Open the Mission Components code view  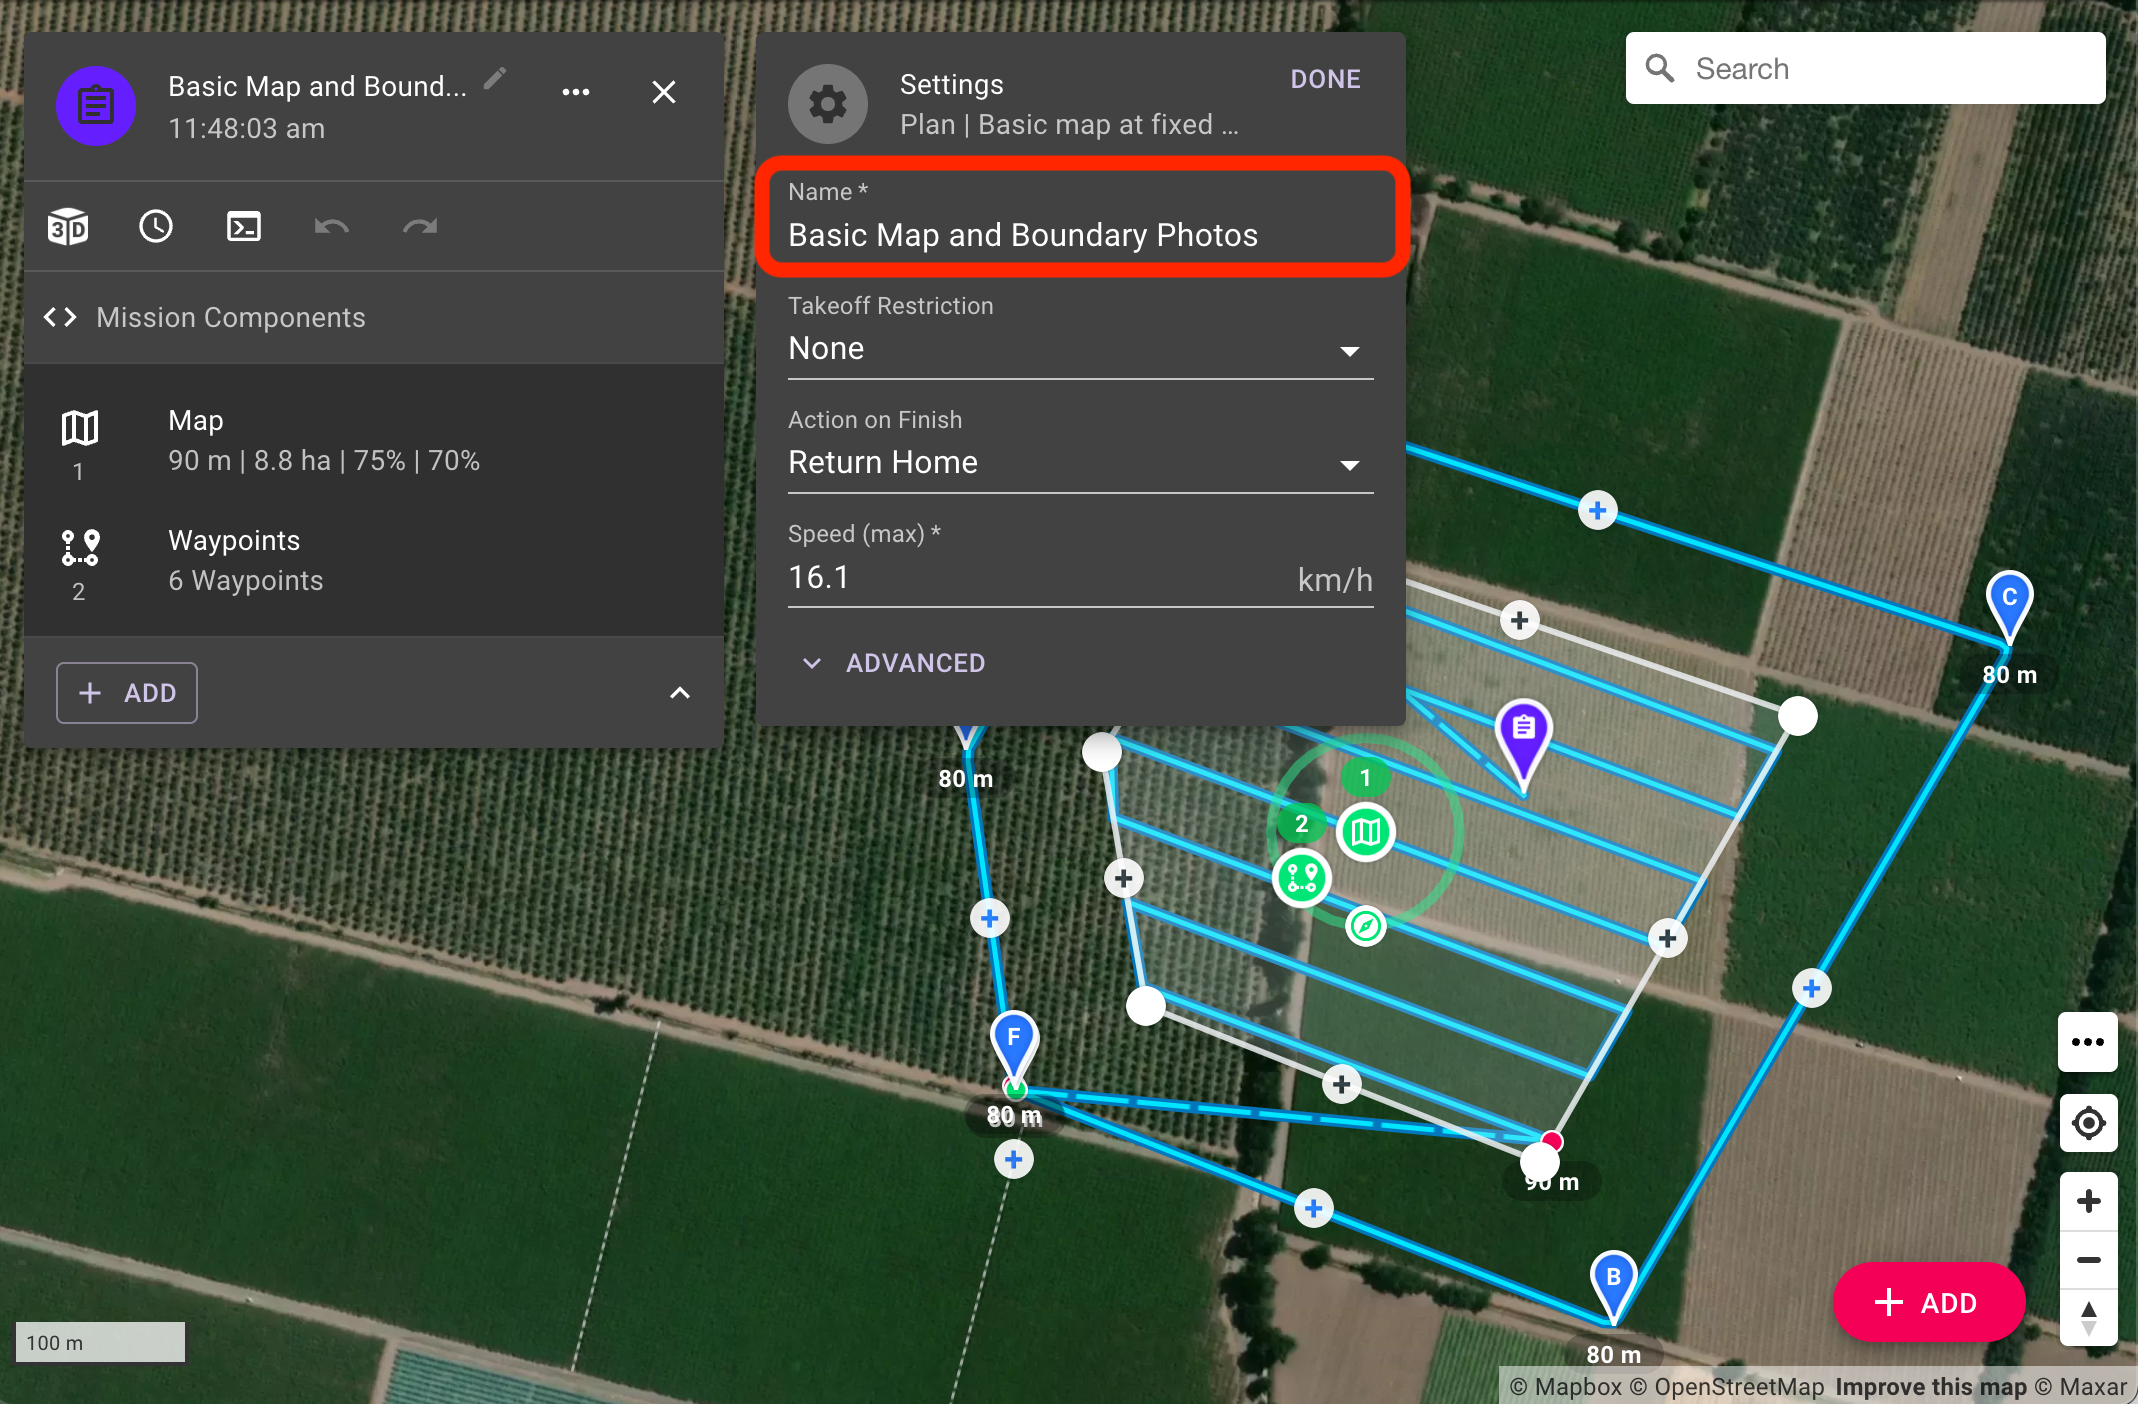tap(60, 317)
